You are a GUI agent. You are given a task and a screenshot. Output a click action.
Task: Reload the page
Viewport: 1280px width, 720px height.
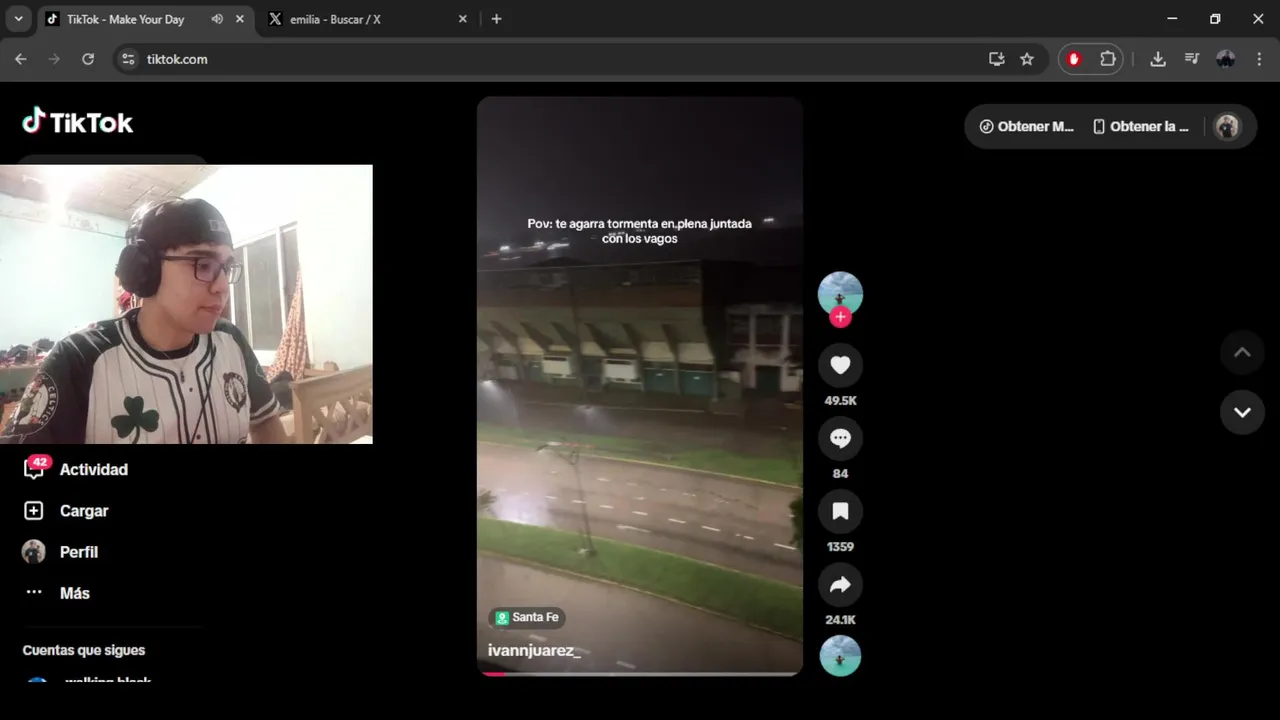click(88, 59)
